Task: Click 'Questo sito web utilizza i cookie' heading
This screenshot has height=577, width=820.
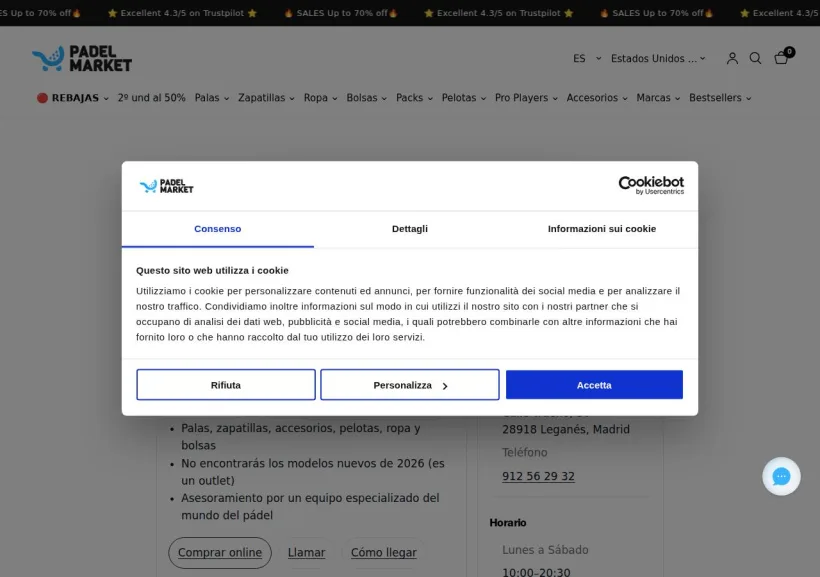Action: (212, 270)
